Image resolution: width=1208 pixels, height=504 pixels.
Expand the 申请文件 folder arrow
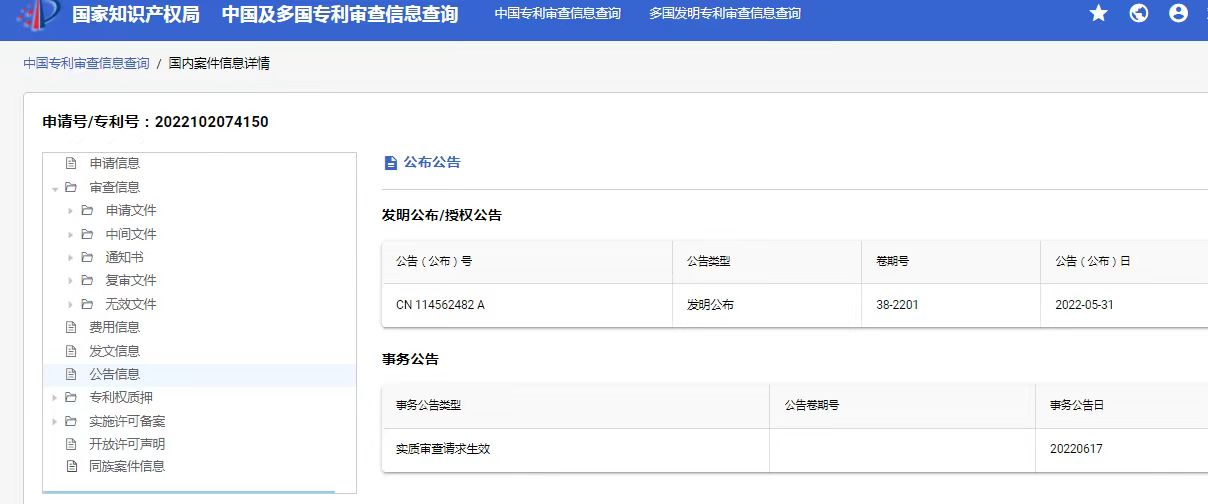pos(71,211)
